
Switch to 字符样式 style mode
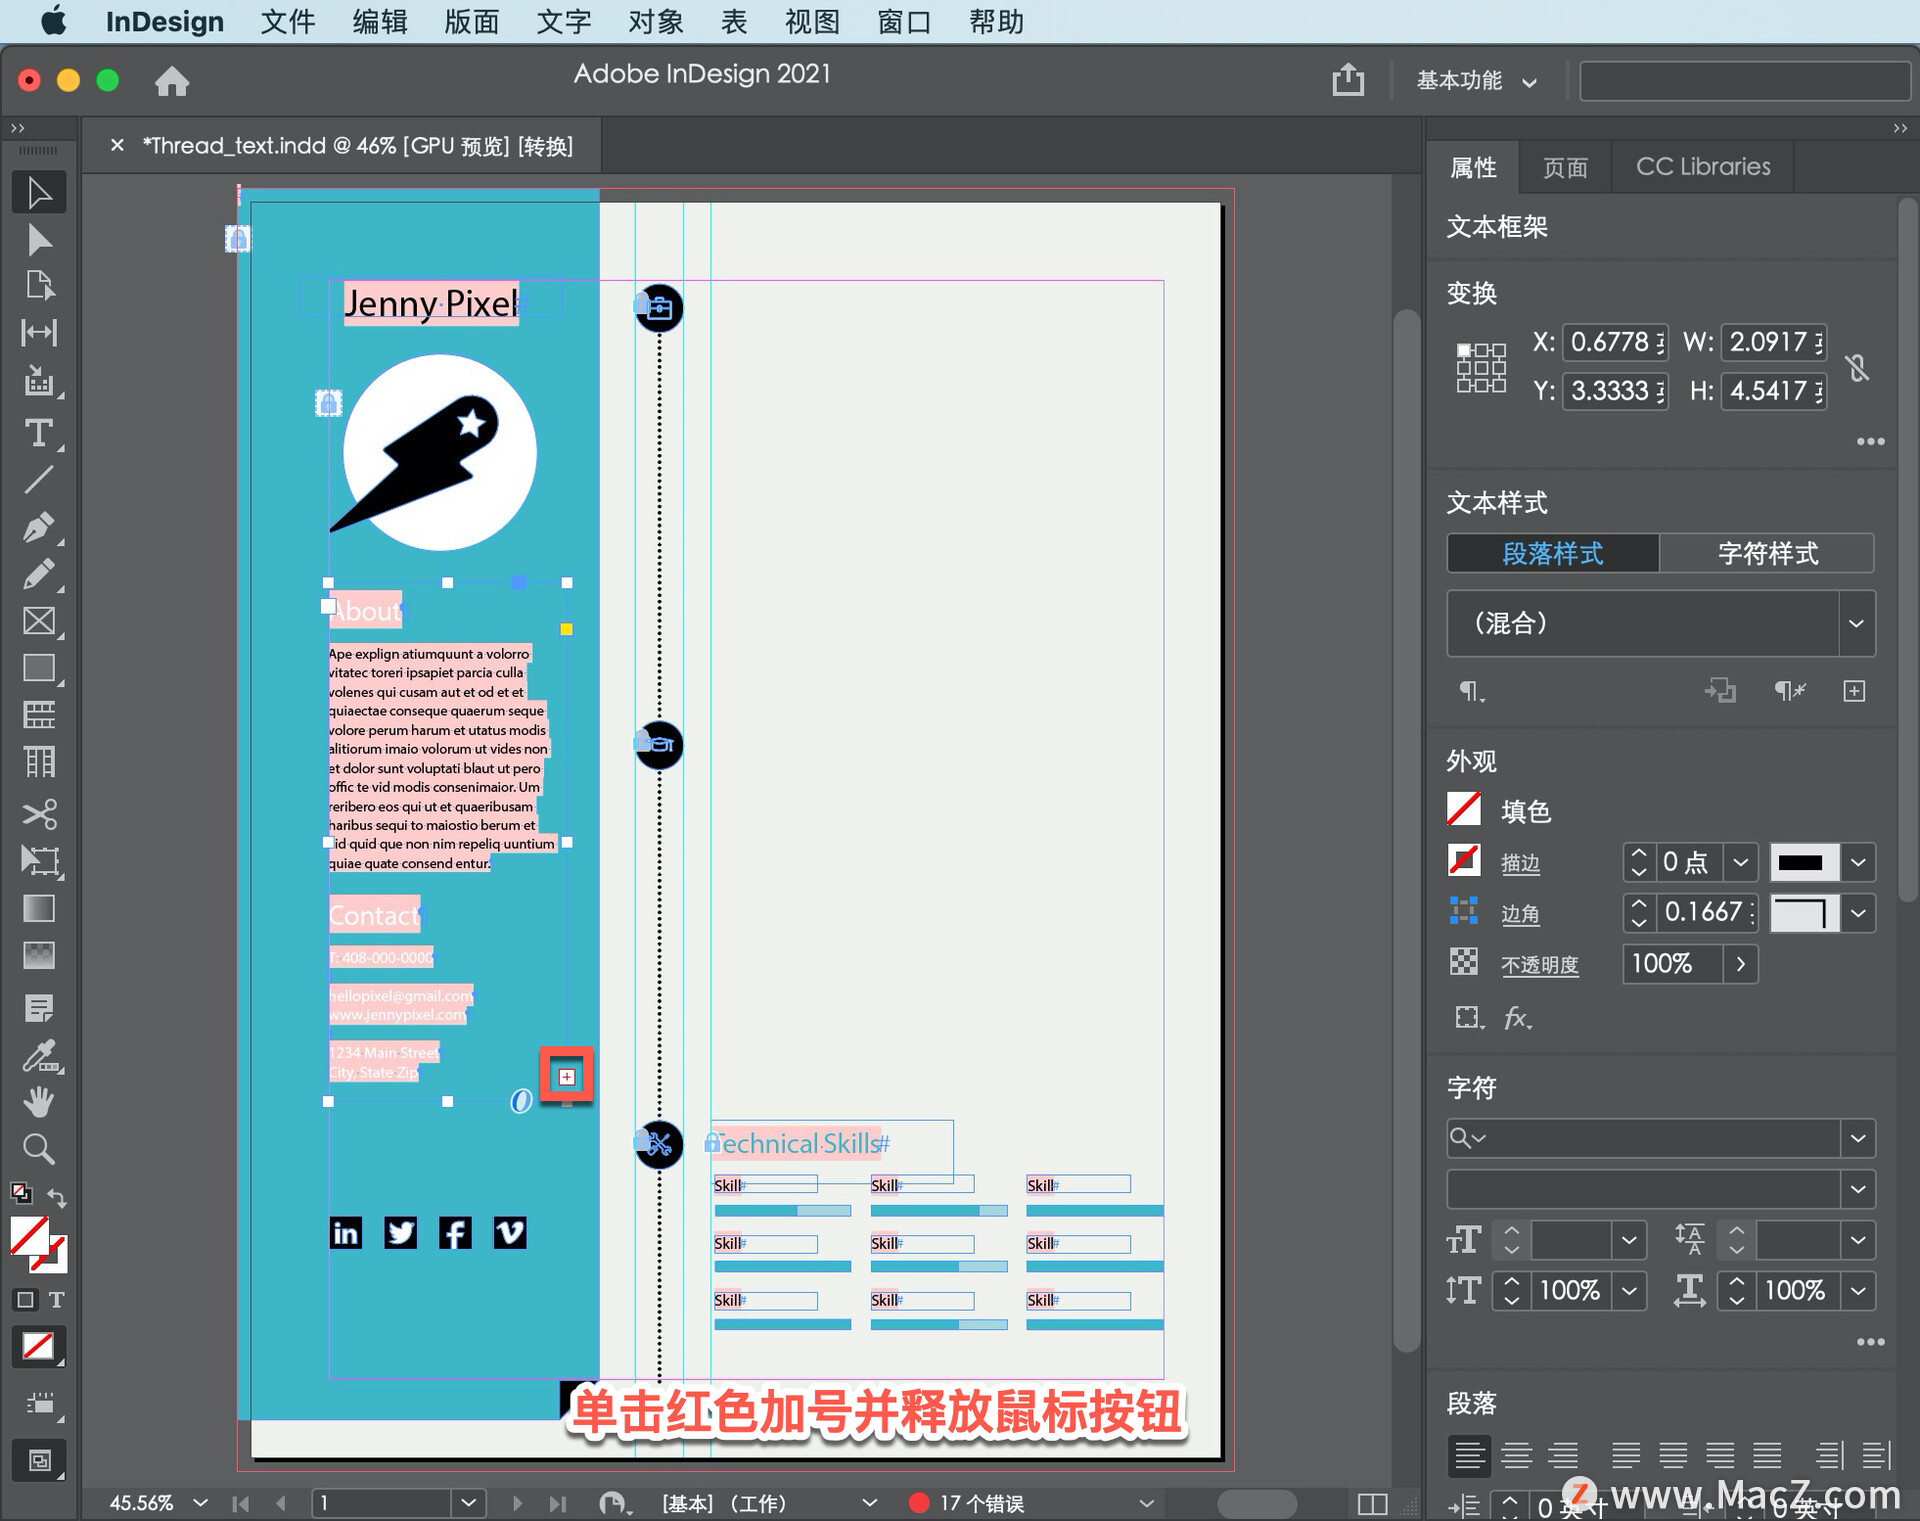coord(1767,553)
